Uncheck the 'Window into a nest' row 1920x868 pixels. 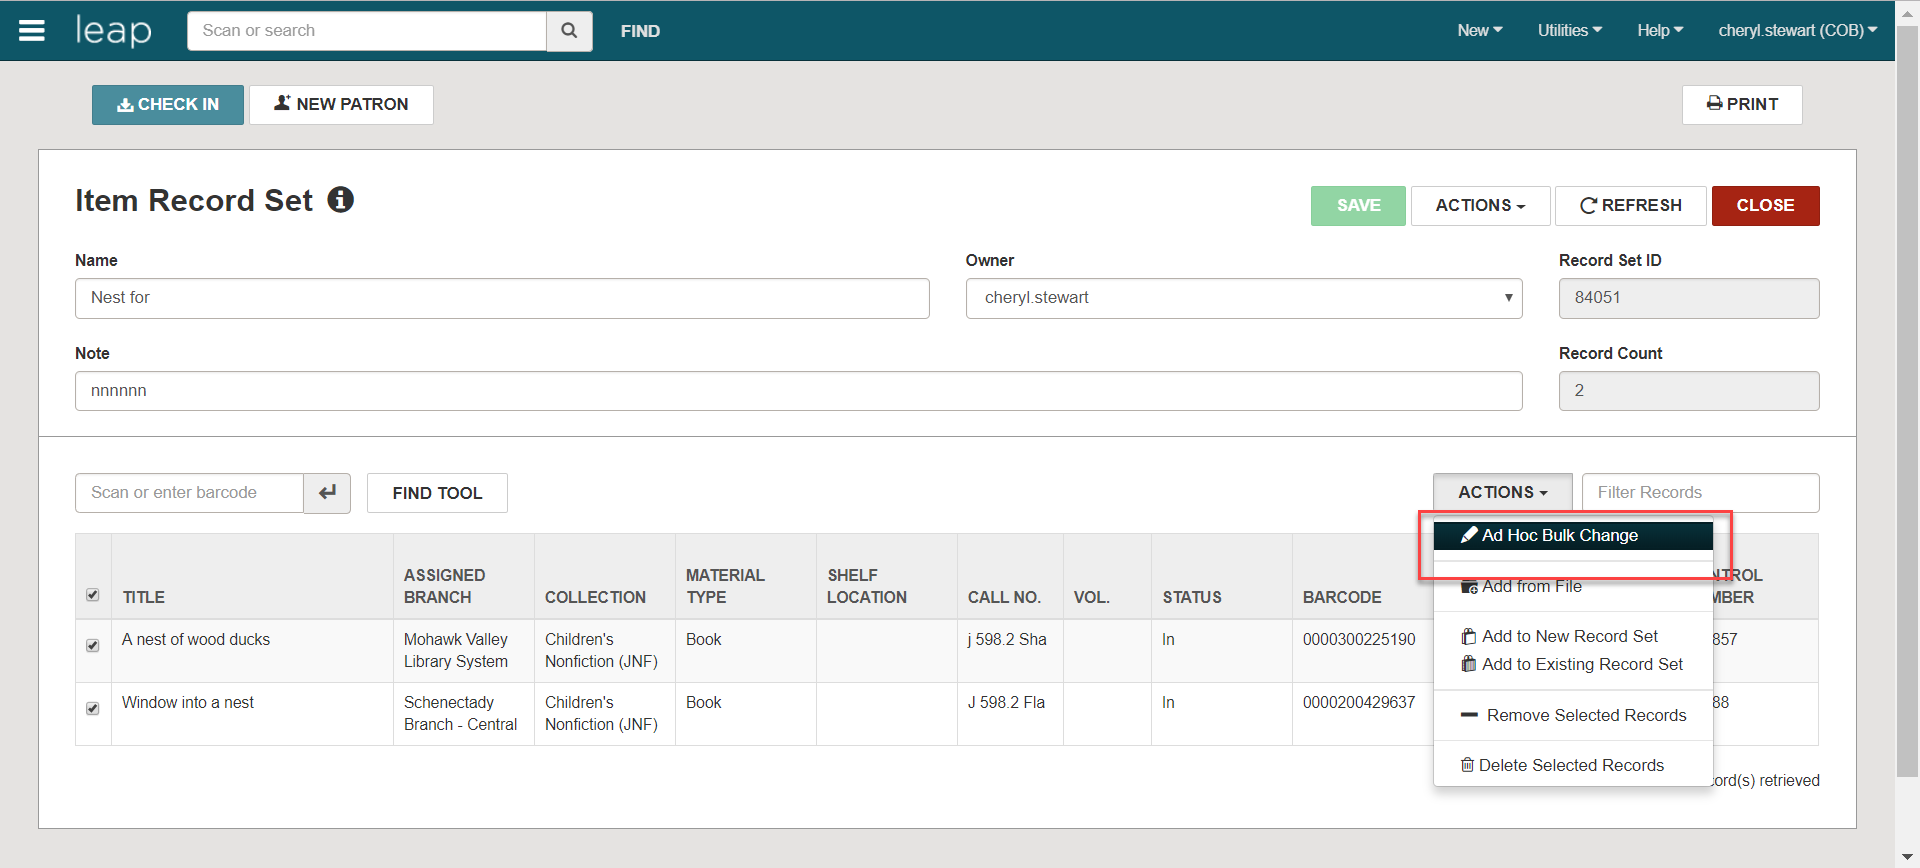(x=93, y=708)
